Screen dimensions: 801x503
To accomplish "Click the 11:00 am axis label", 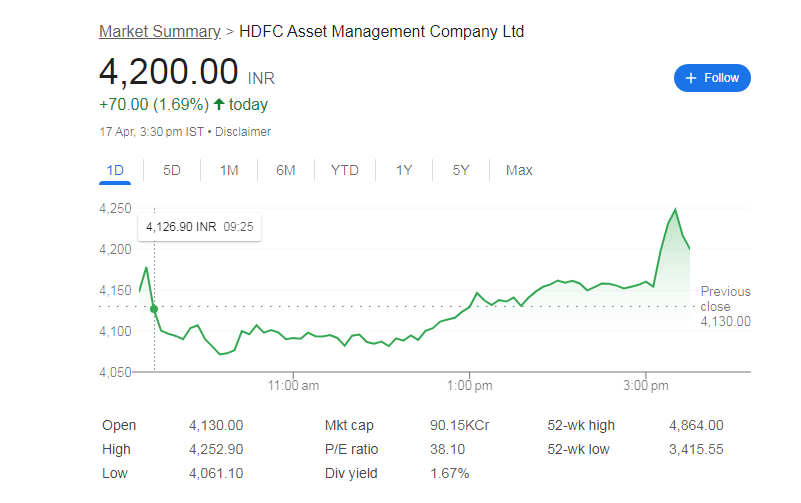I will point(293,386).
